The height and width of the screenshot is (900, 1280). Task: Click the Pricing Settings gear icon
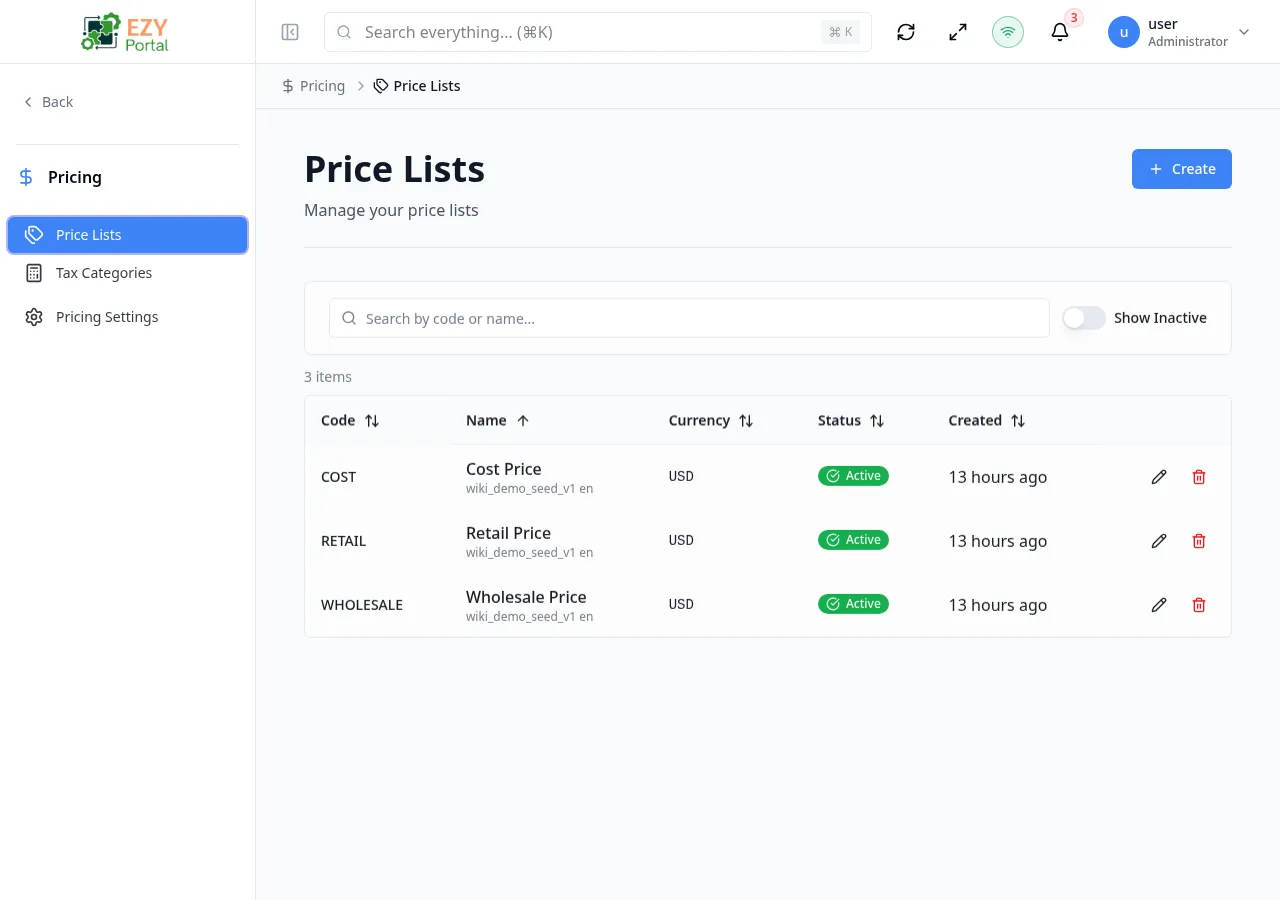pyautogui.click(x=34, y=317)
